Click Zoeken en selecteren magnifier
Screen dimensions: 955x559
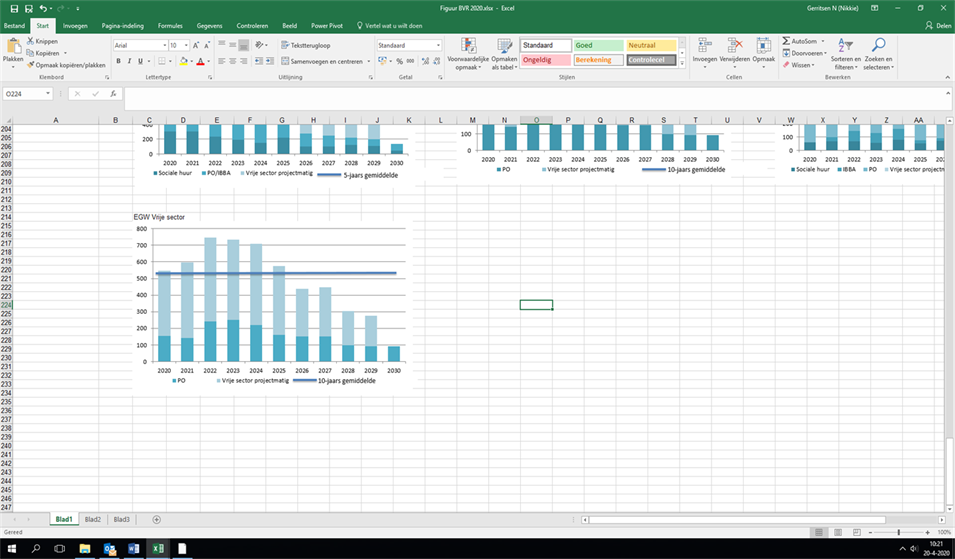coord(878,46)
